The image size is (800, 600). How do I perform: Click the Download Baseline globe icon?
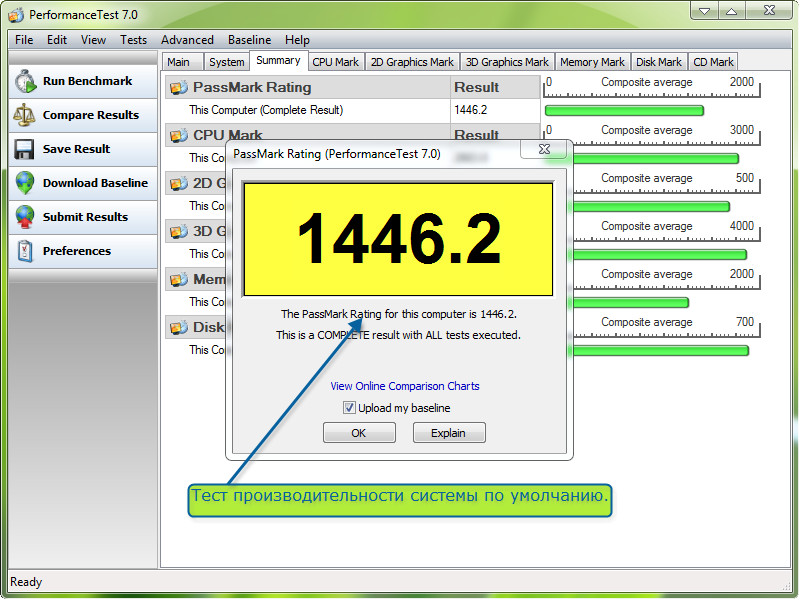25,184
